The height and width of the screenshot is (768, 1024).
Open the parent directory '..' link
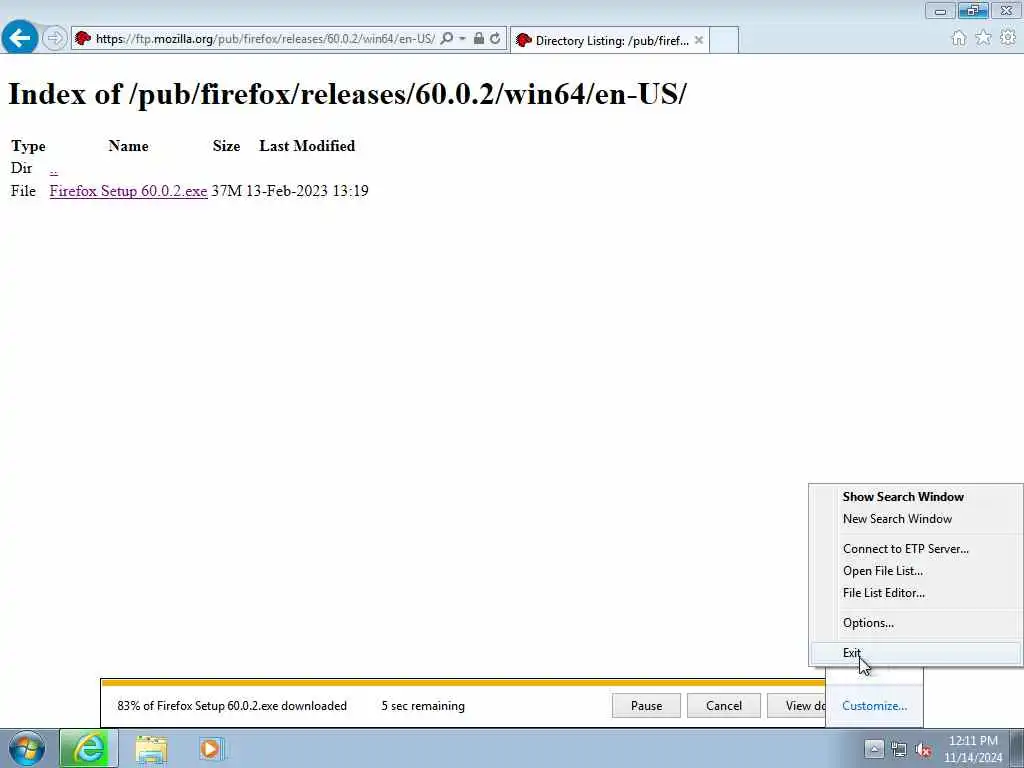point(54,168)
